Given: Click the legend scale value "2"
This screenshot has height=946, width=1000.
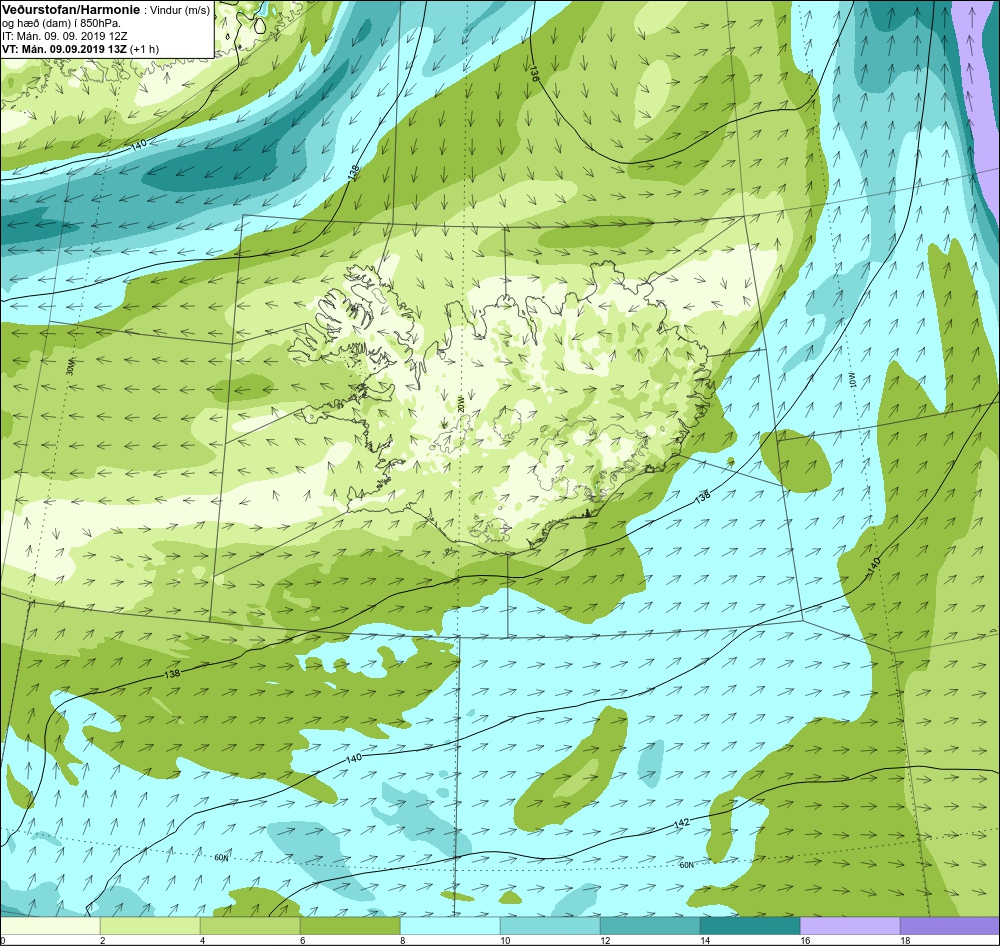Looking at the screenshot, I should (x=103, y=940).
